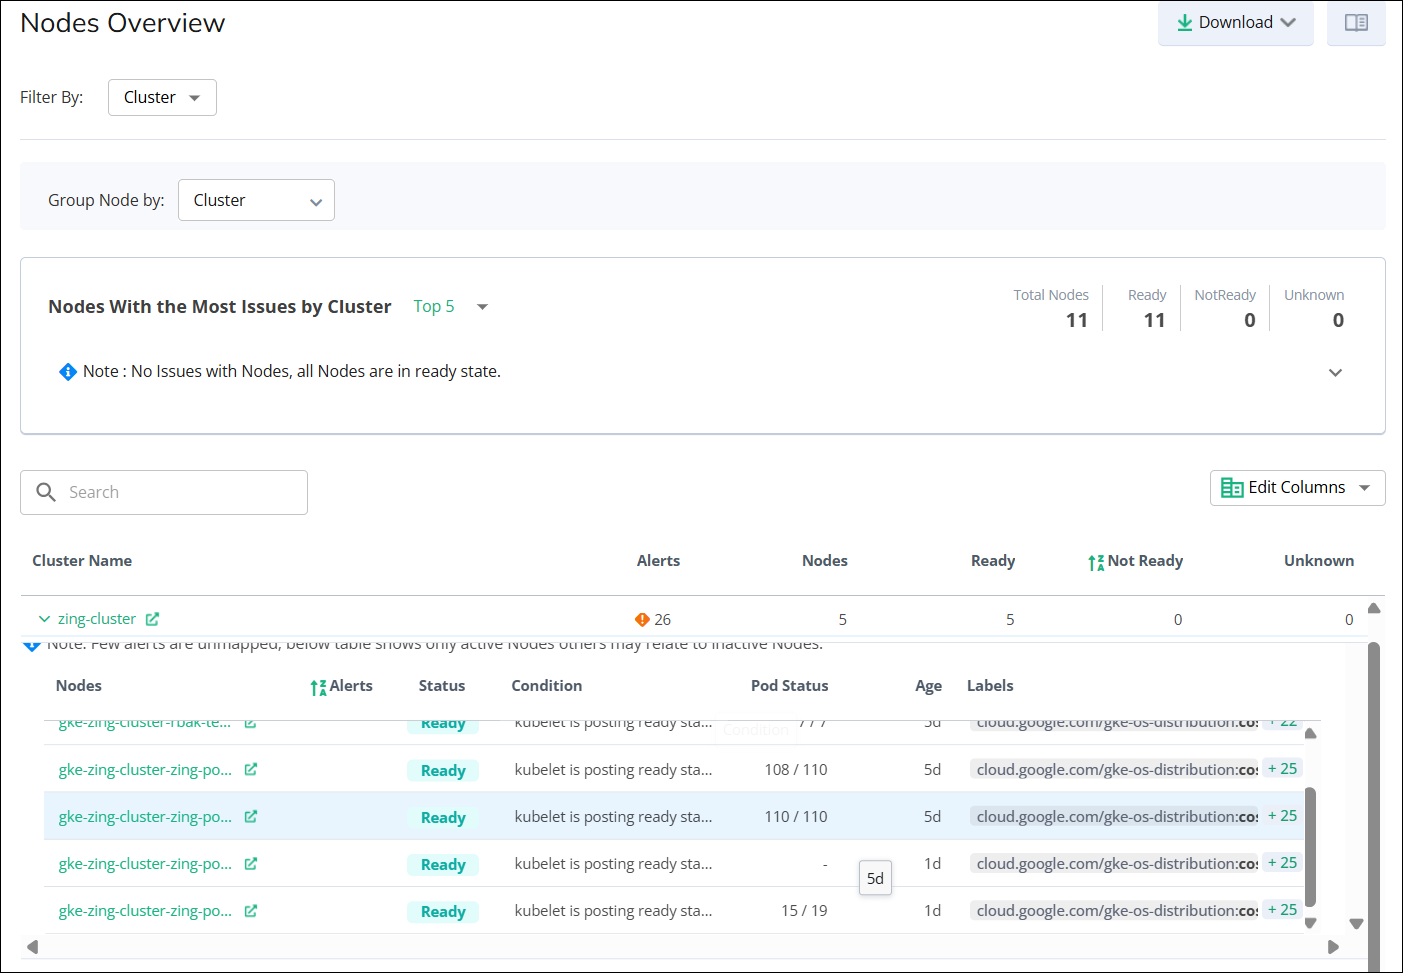Open Group Node by Cluster combo box

pos(256,200)
